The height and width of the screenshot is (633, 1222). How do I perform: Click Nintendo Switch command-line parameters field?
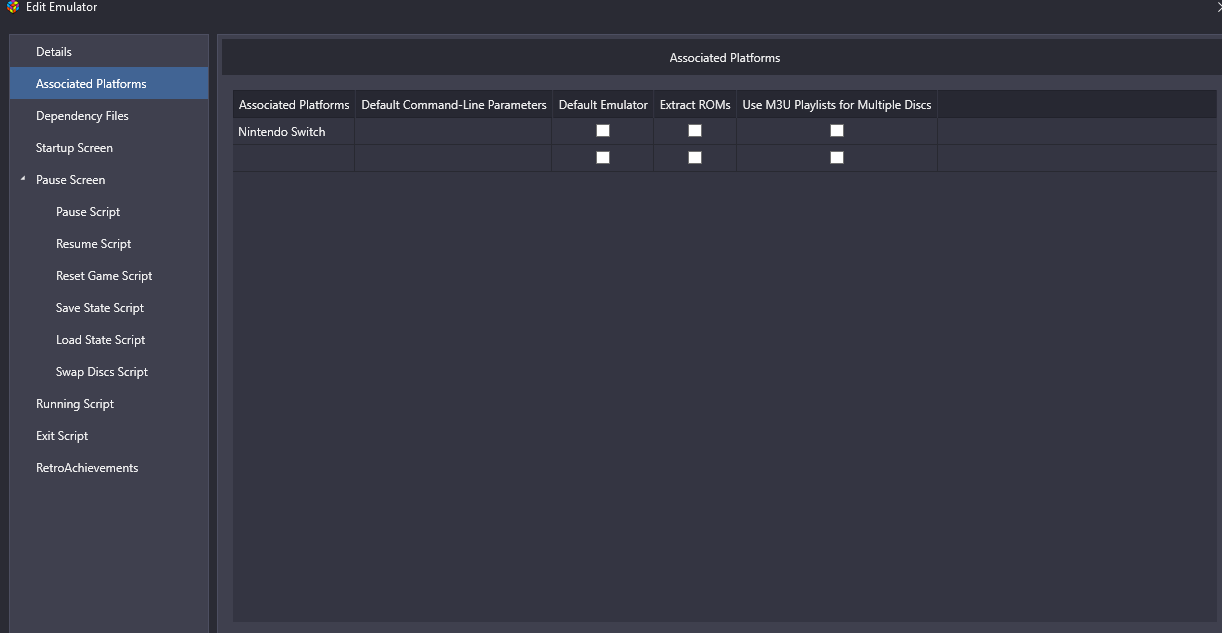tap(453, 132)
